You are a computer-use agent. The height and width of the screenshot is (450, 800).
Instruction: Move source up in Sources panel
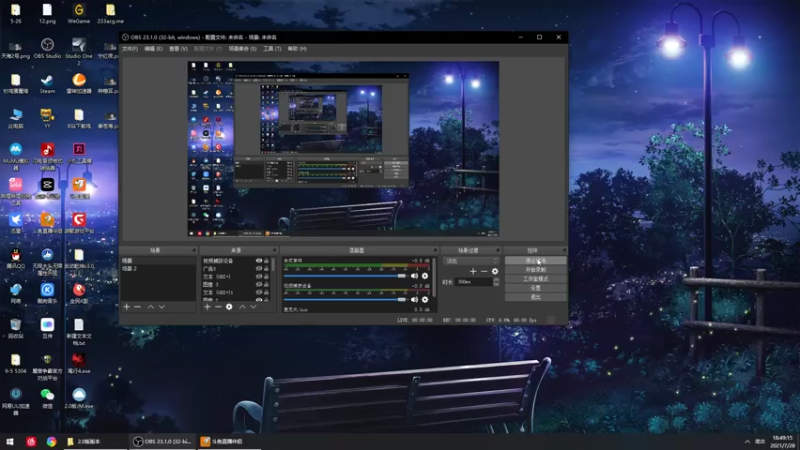click(x=242, y=307)
